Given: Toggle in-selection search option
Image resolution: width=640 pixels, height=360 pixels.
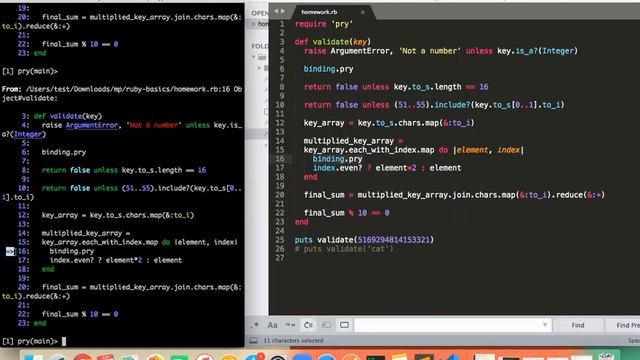Looking at the screenshot, I should [327, 325].
